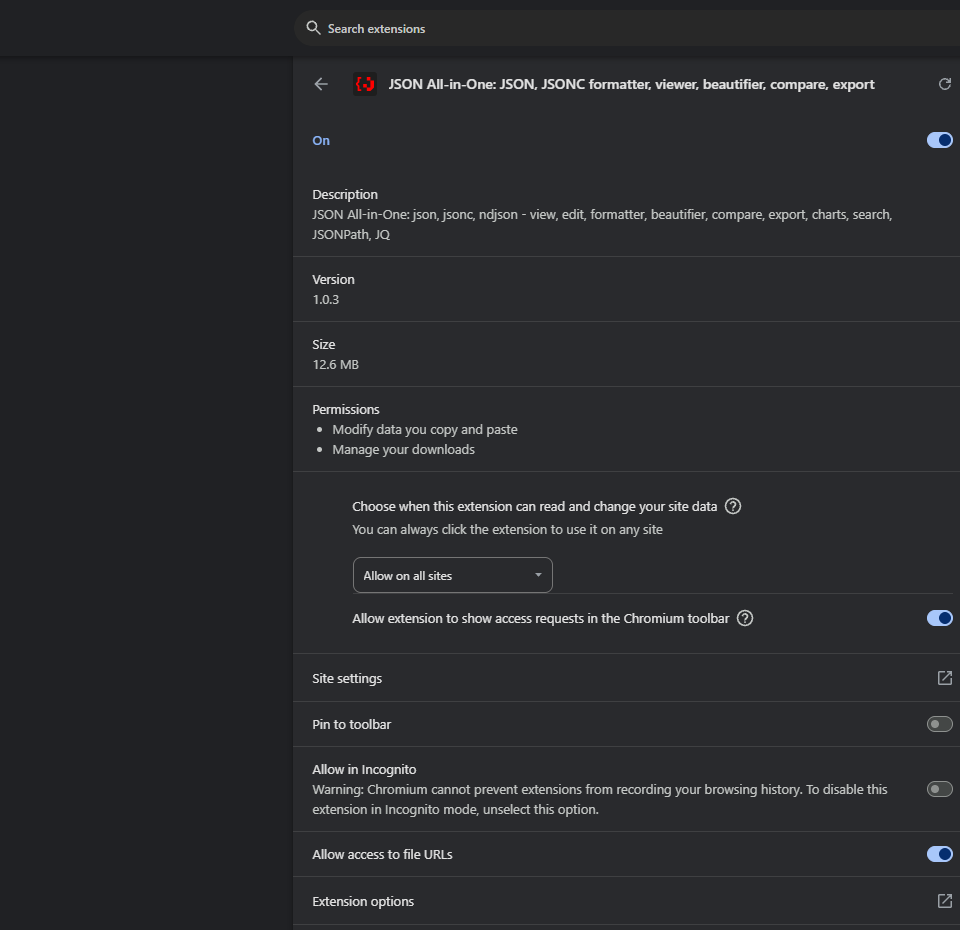Open help icon beside access requests option
The width and height of the screenshot is (960, 930).
click(744, 618)
